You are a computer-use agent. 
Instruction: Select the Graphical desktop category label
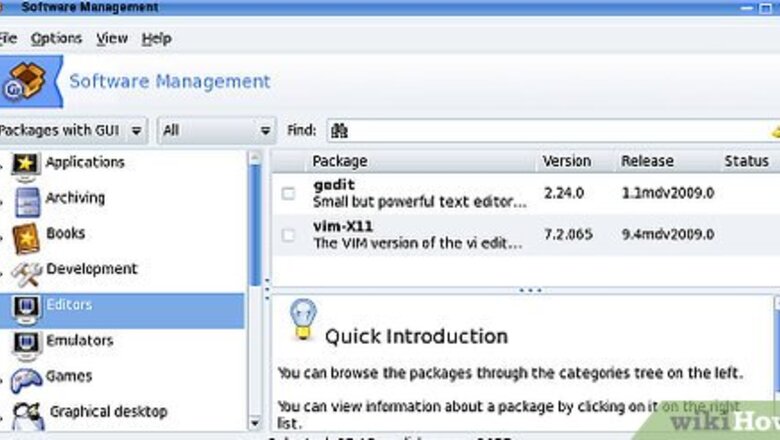click(108, 412)
